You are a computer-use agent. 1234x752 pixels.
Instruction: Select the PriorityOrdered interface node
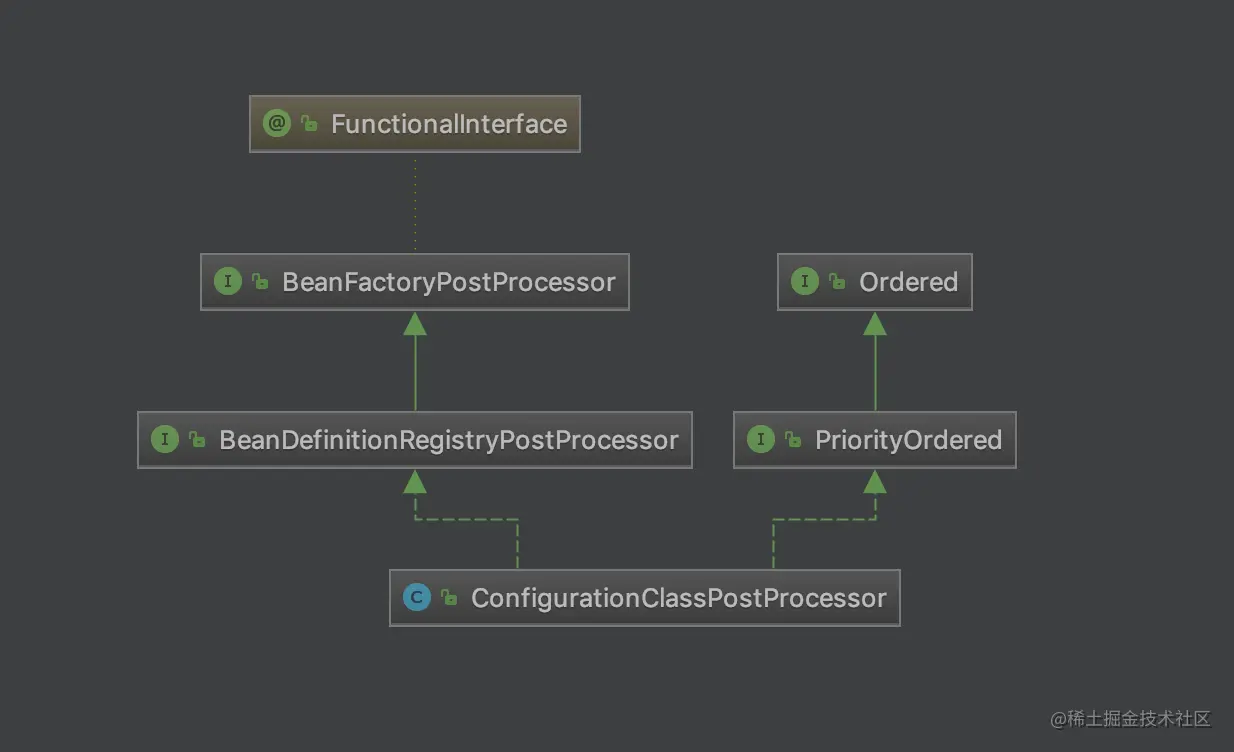pyautogui.click(x=875, y=440)
